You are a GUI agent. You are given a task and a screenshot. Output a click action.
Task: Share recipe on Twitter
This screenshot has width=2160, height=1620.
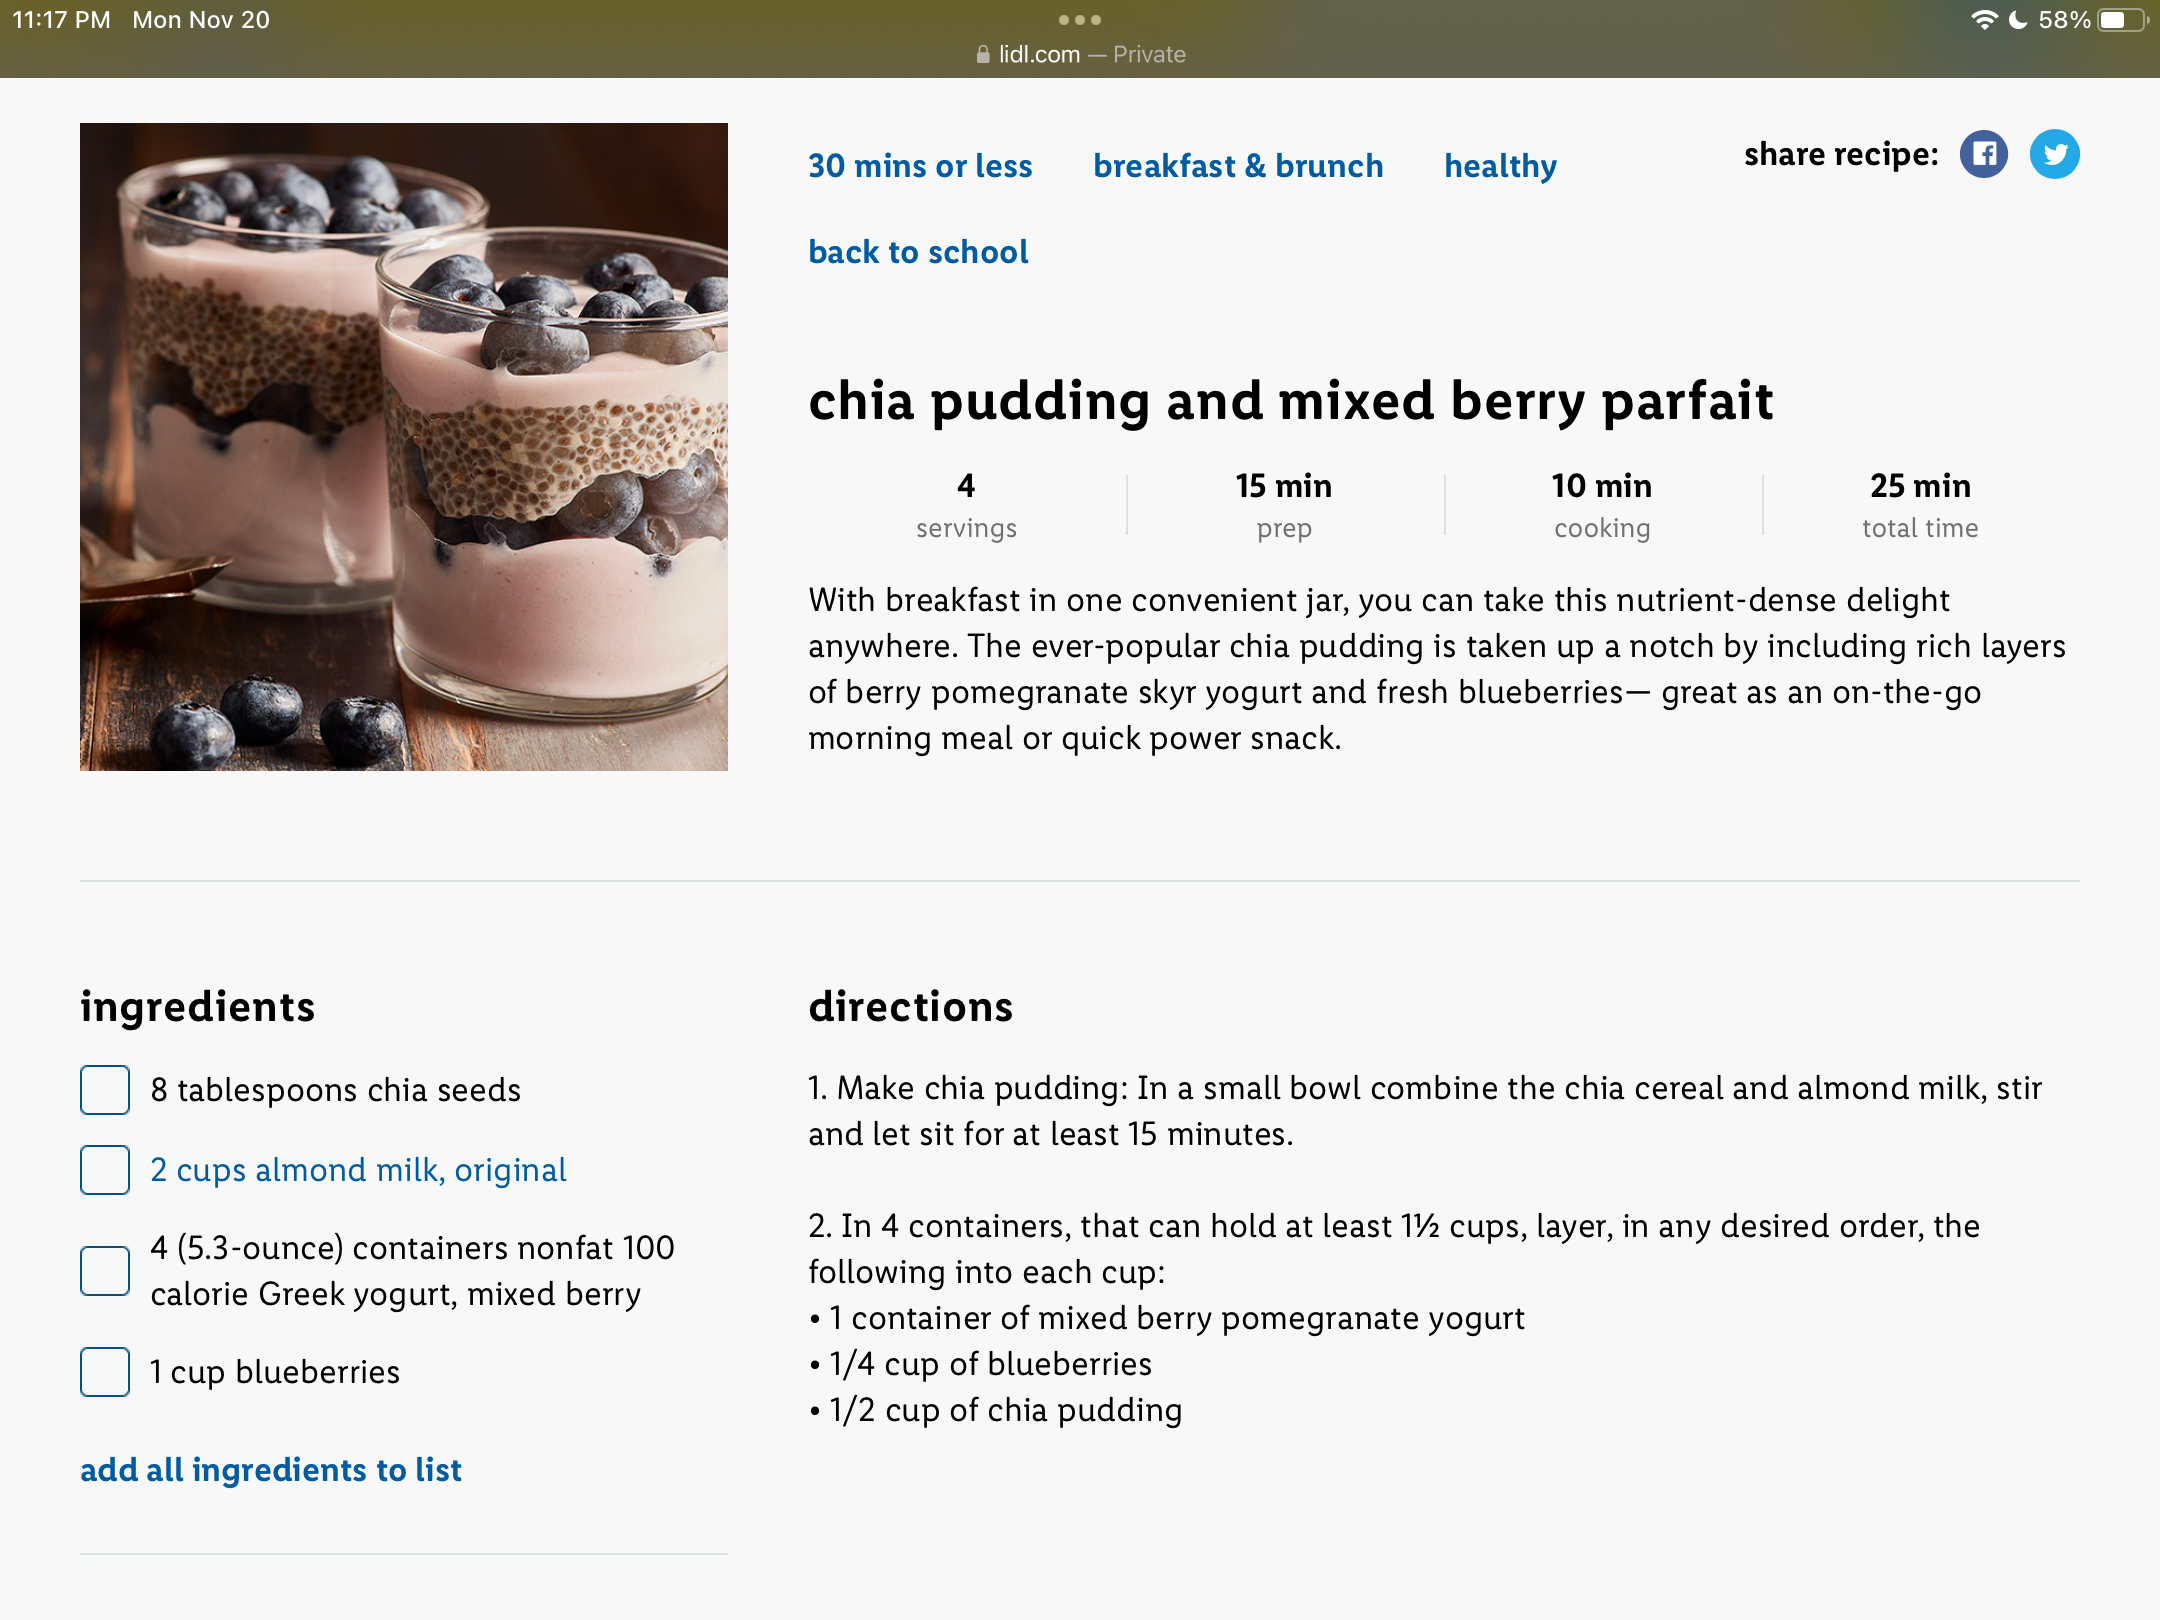coord(2054,154)
